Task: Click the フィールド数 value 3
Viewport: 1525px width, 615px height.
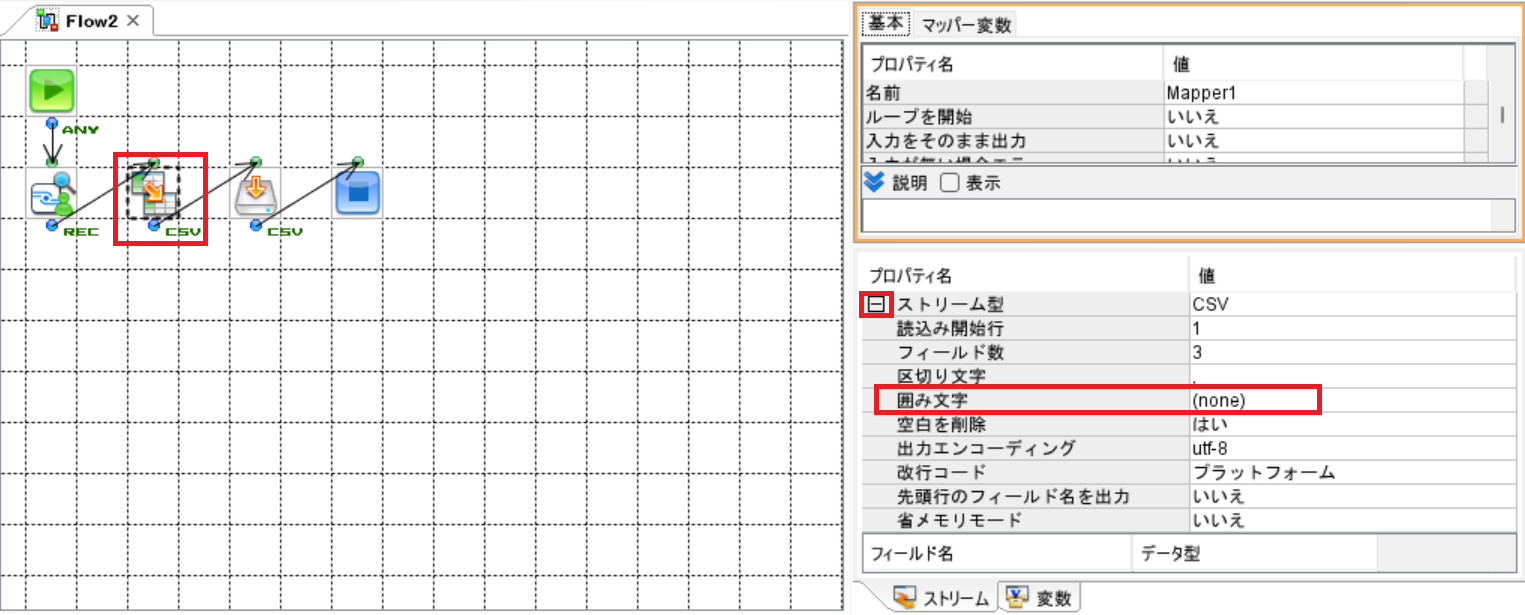Action: [x=1352, y=352]
